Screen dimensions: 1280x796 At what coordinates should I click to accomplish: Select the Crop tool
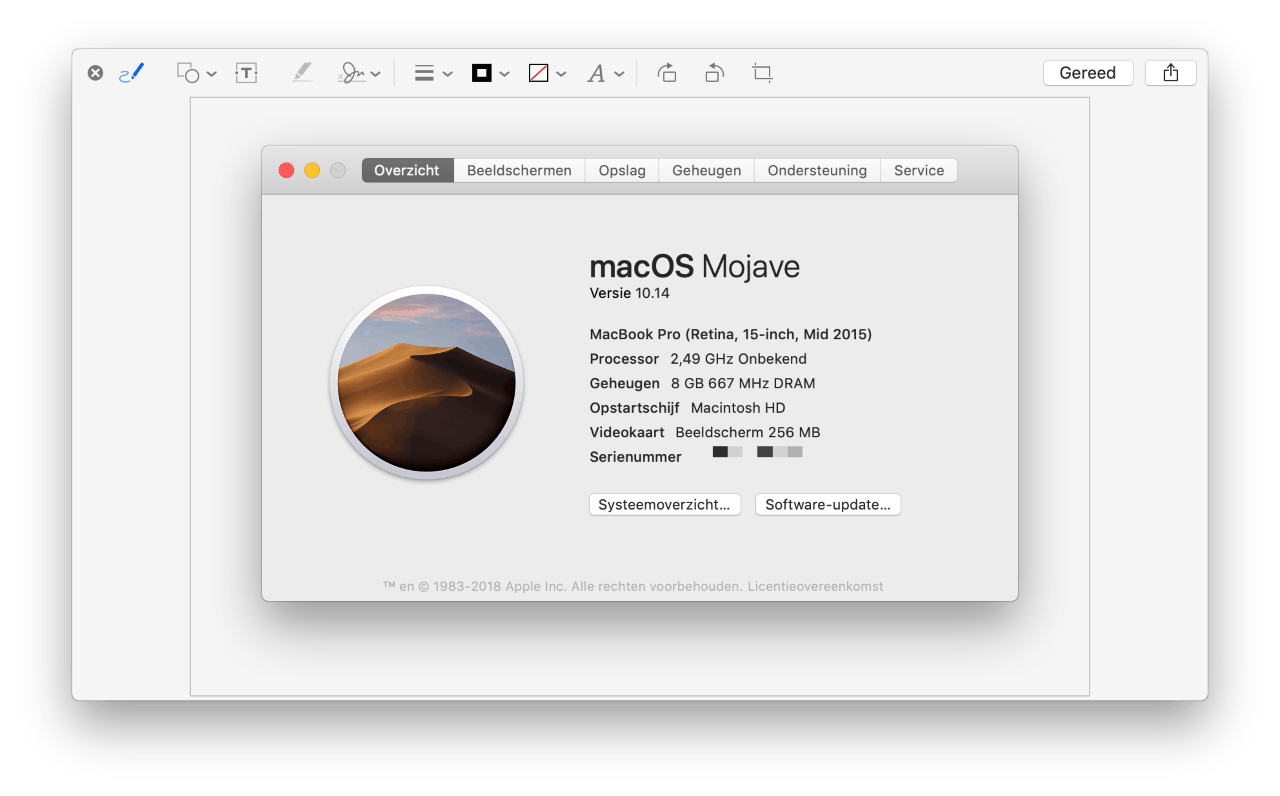tap(762, 73)
